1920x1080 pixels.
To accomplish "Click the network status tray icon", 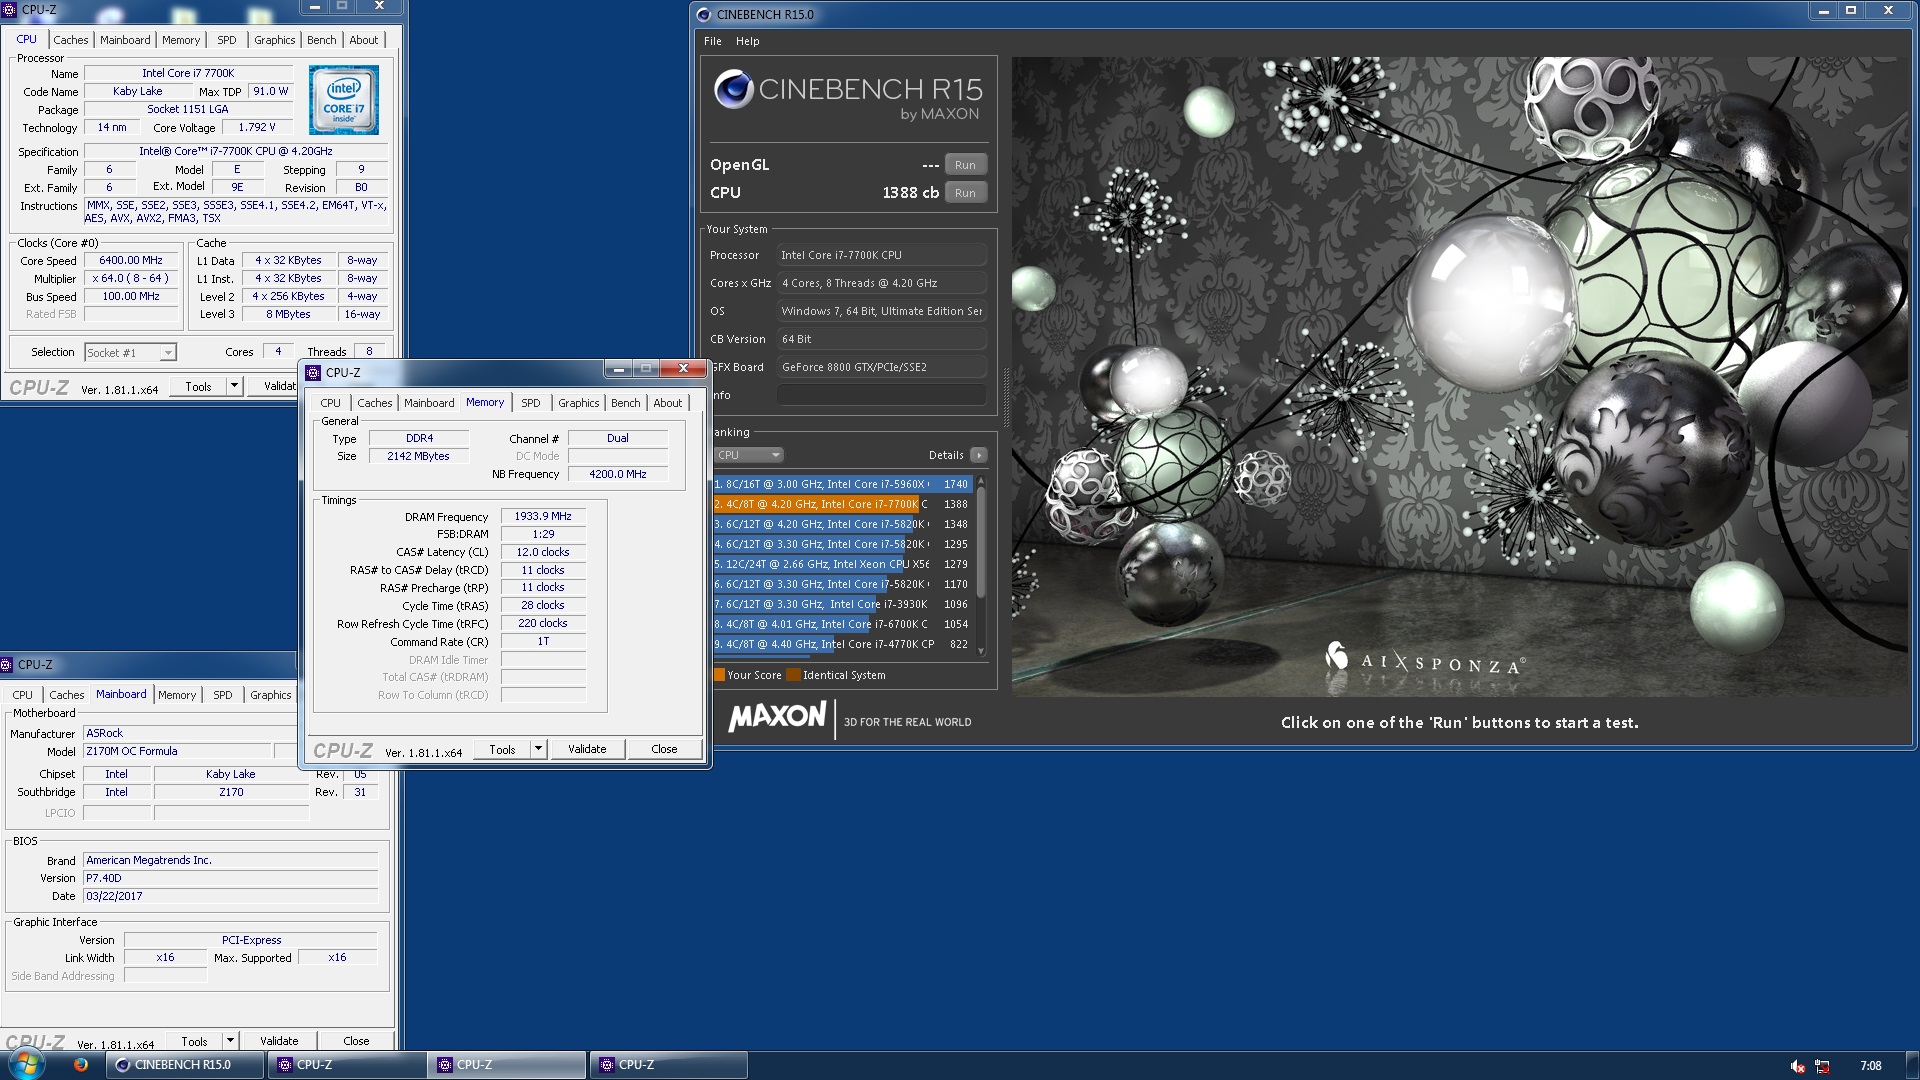I will tap(1822, 1066).
